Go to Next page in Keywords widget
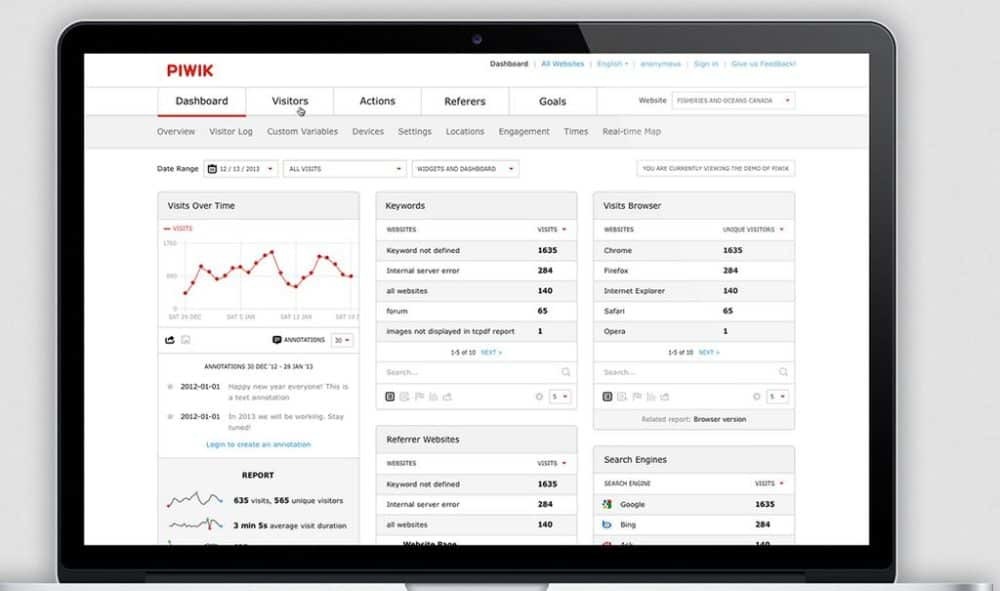Image resolution: width=1000 pixels, height=591 pixels. 491,352
